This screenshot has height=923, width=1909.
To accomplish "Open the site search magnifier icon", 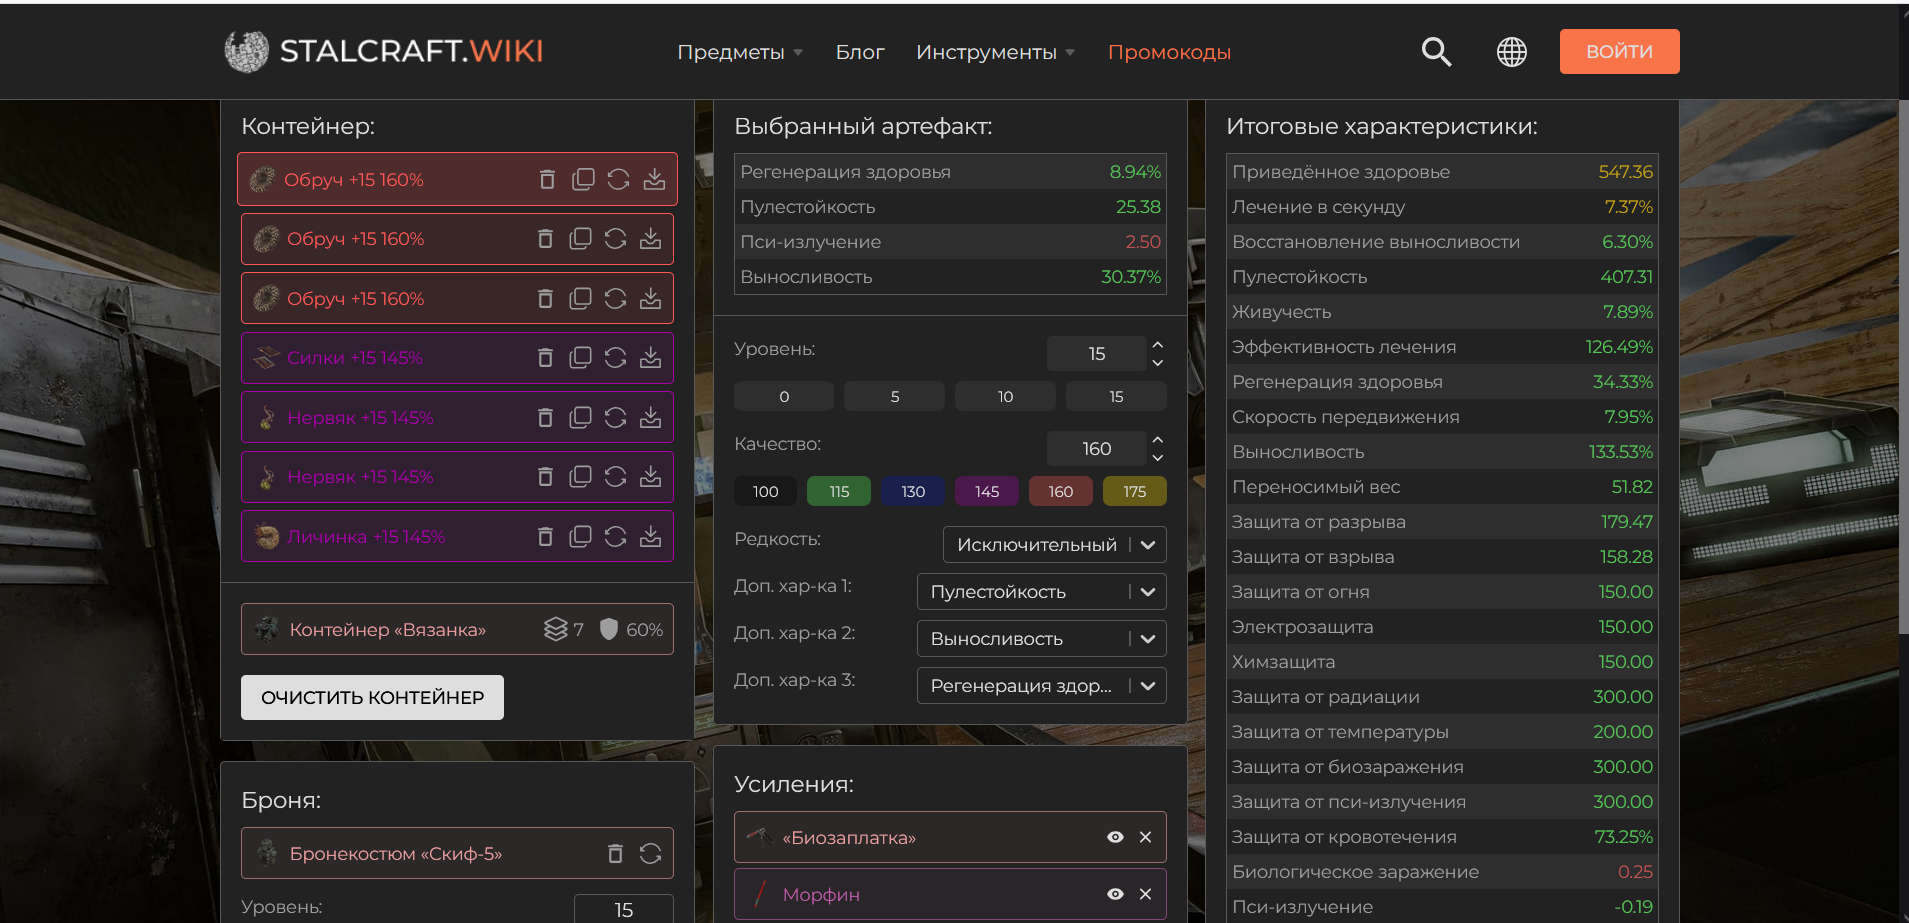I will (x=1436, y=52).
